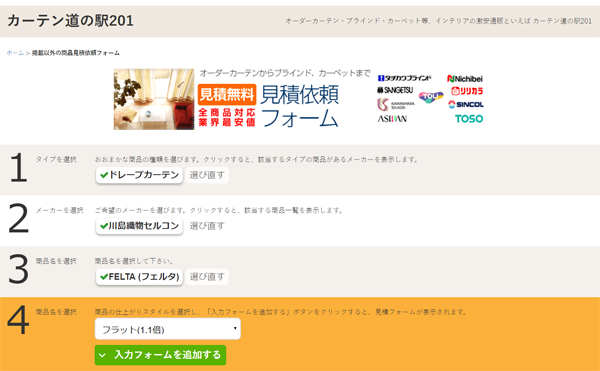Click the 商品名を選択して下さい。 instruction text
Image resolution: width=600 pixels, height=371 pixels.
click(x=134, y=261)
